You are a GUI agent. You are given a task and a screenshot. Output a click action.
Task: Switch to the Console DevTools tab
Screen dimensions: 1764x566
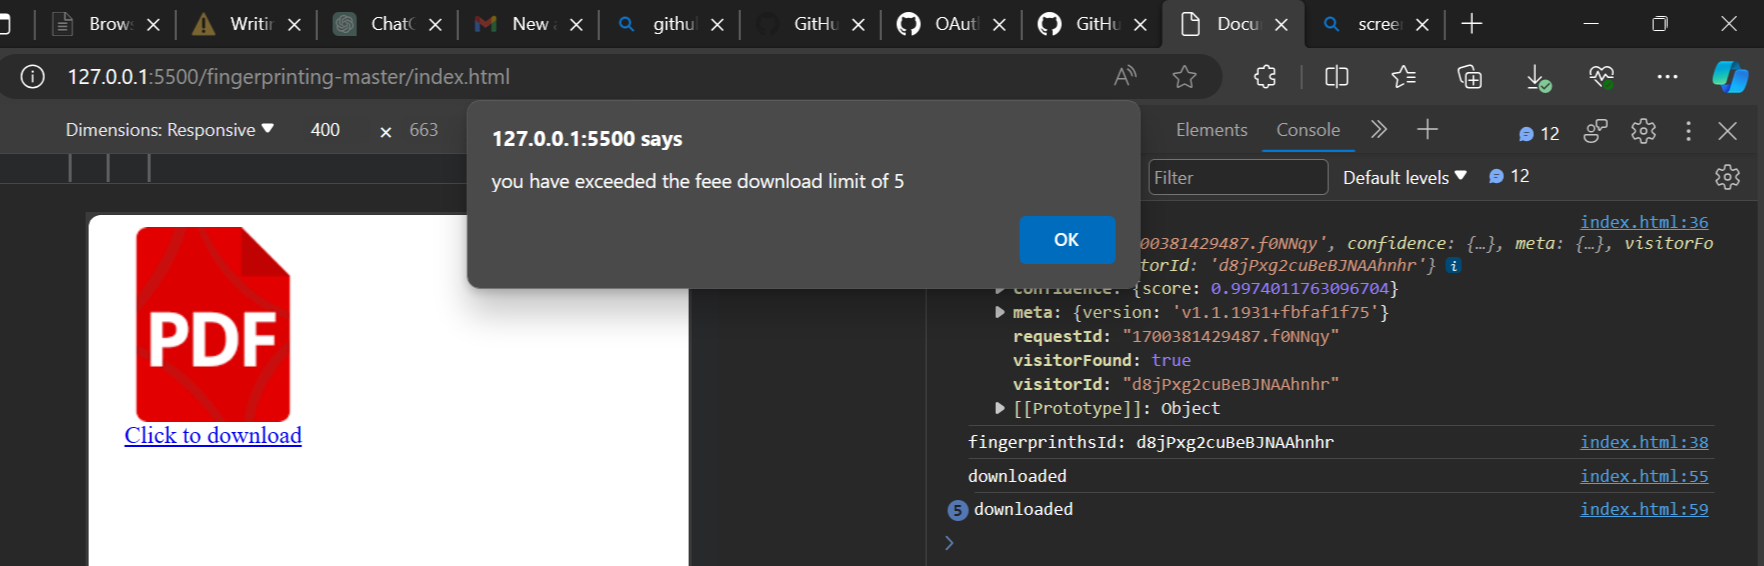tap(1308, 130)
